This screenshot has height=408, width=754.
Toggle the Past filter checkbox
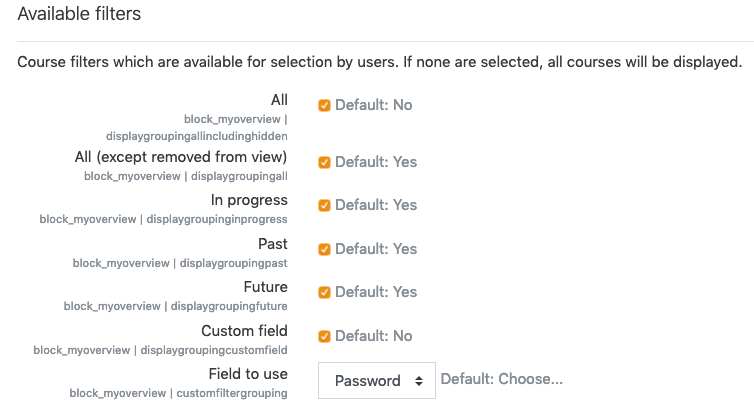324,249
